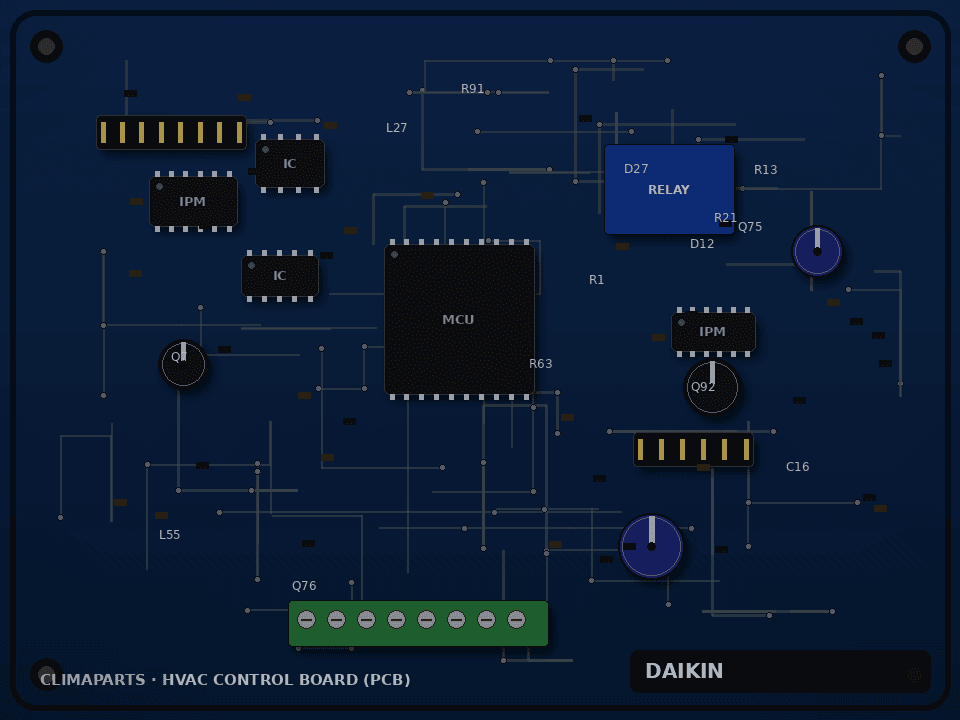
Task: Click the eight-pin gold header connector
Action: coord(171,132)
